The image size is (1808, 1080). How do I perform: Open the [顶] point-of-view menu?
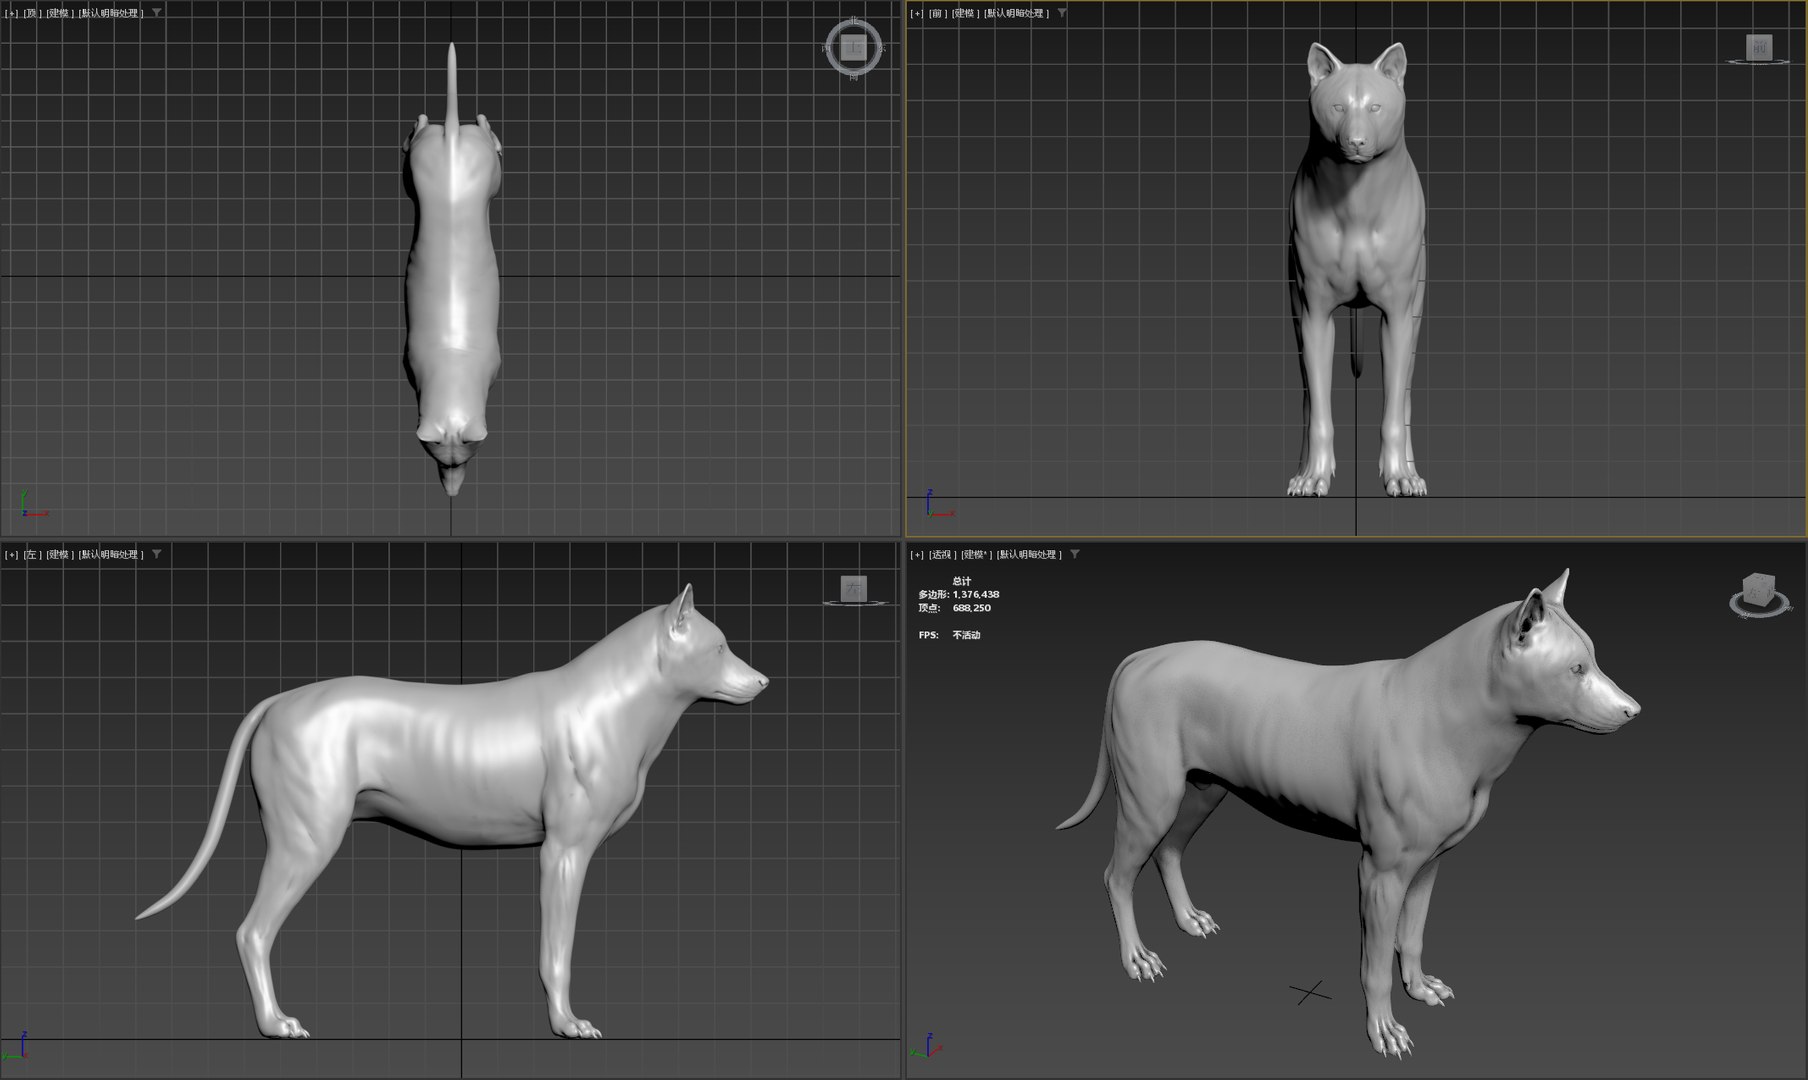(33, 13)
